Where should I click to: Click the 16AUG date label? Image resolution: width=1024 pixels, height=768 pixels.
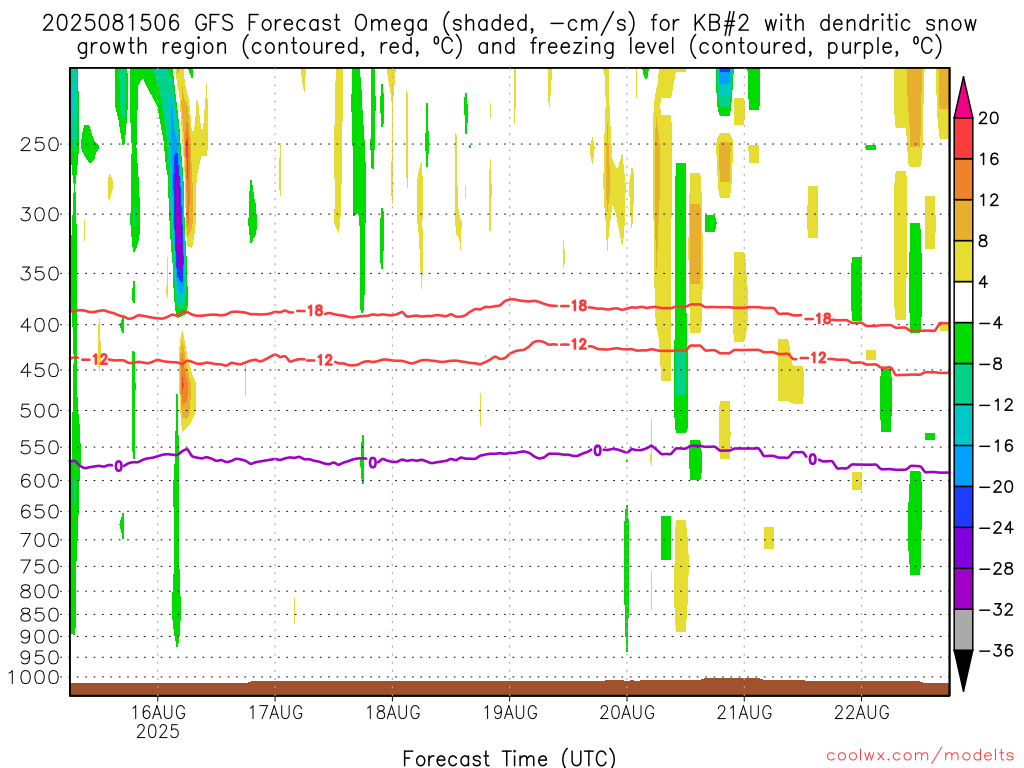point(157,712)
